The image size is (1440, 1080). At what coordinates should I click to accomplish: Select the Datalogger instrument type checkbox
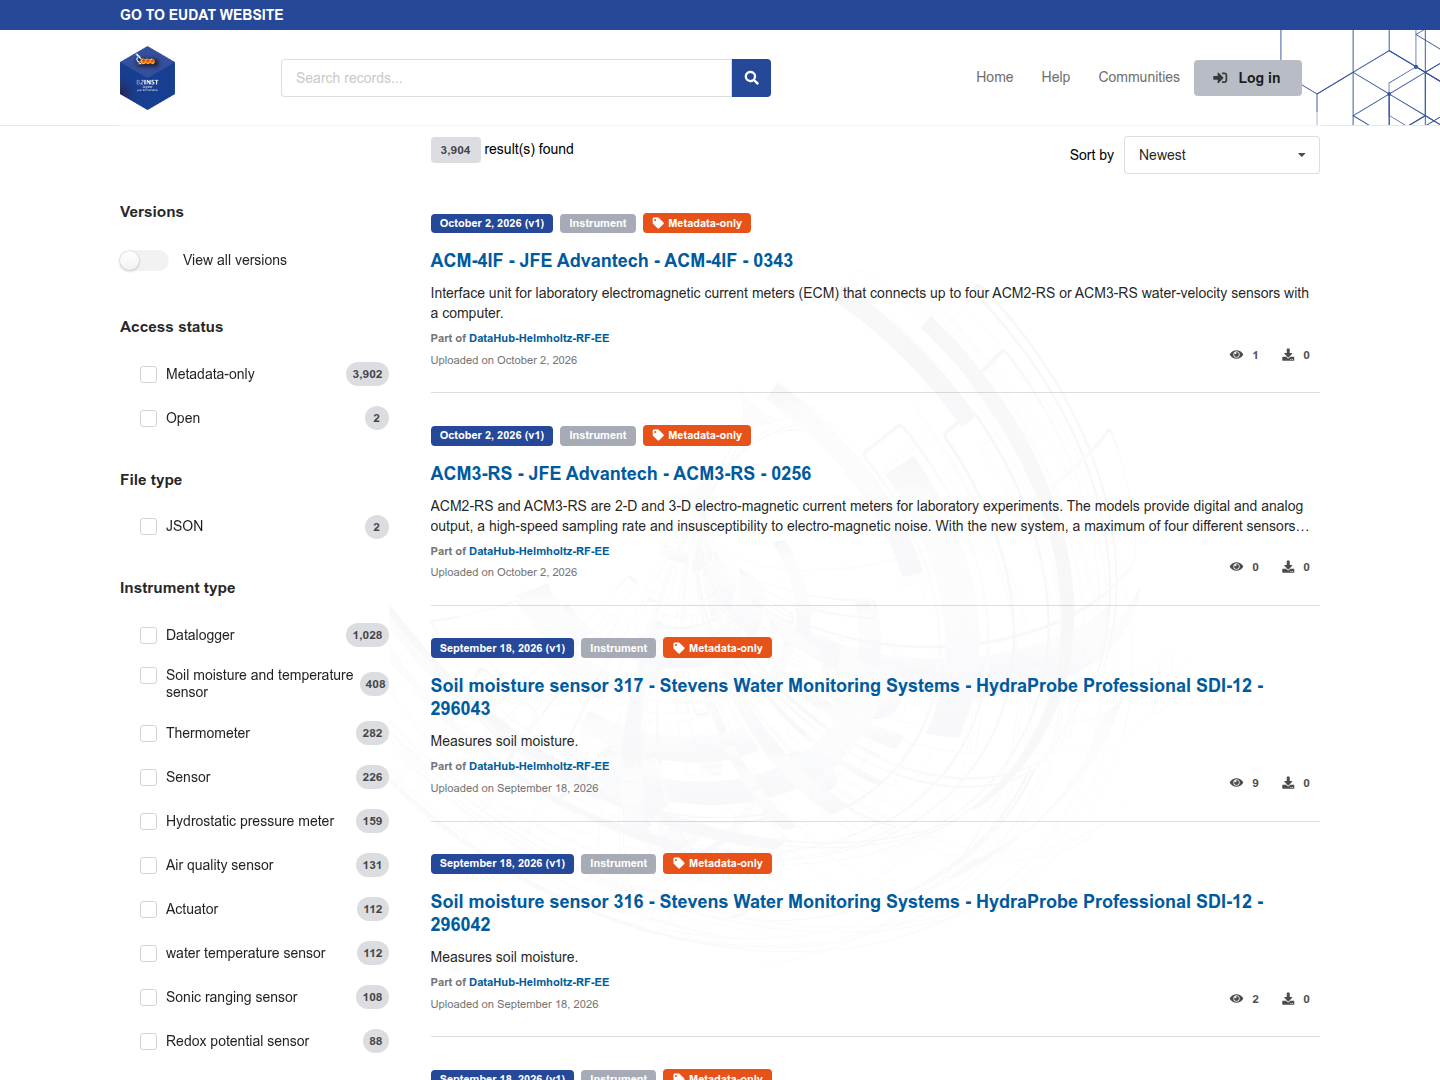[x=148, y=635]
